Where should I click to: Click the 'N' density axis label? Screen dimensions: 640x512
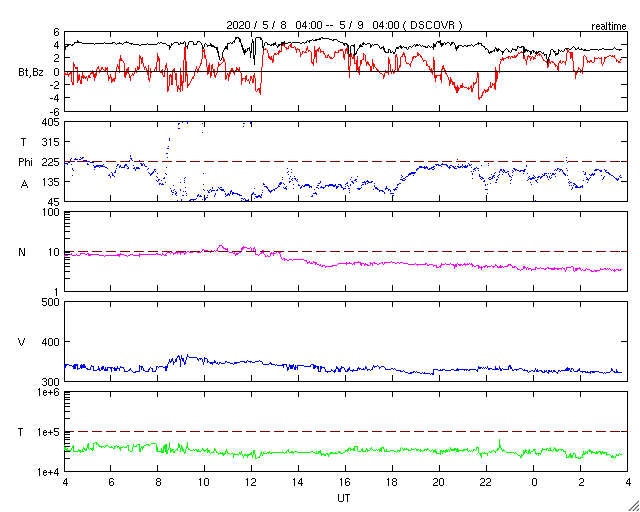(22, 252)
